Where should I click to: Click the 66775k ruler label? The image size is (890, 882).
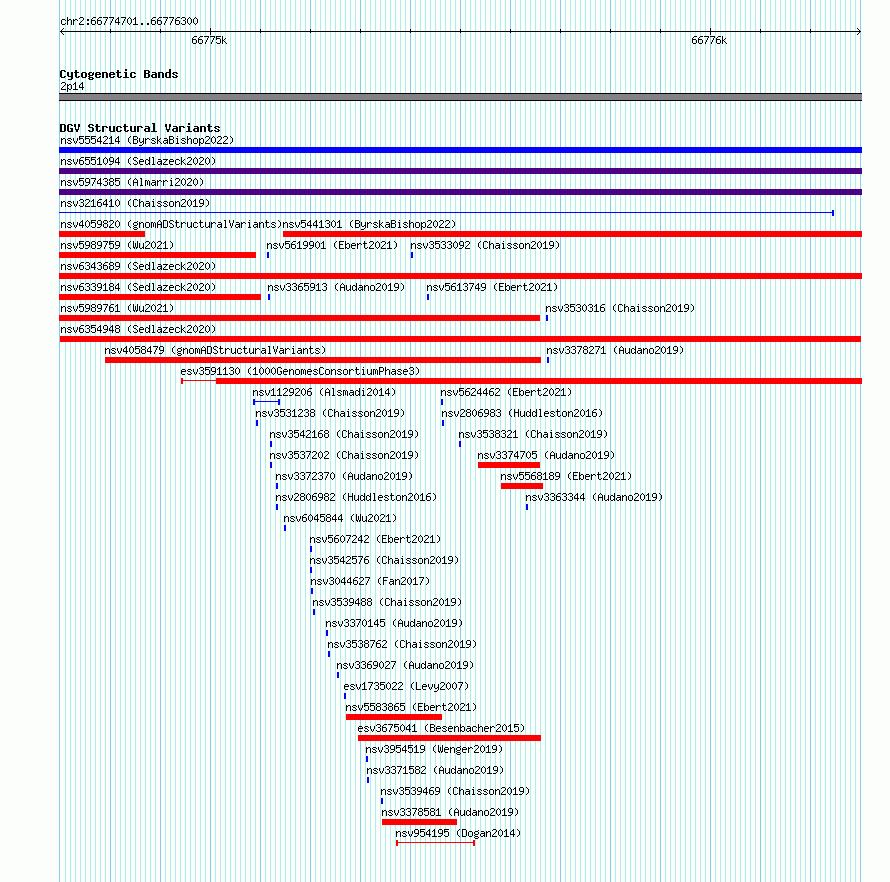click(209, 40)
